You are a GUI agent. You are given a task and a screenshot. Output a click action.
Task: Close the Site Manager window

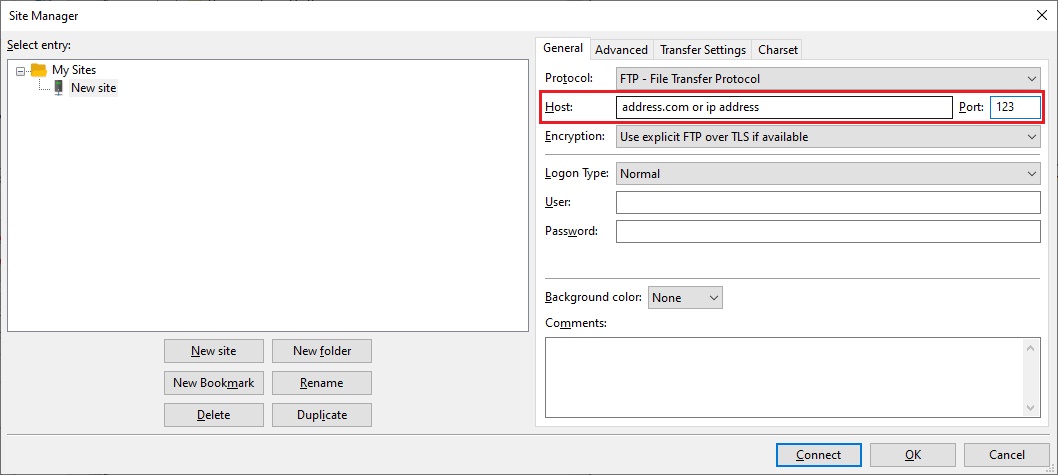tap(1037, 15)
